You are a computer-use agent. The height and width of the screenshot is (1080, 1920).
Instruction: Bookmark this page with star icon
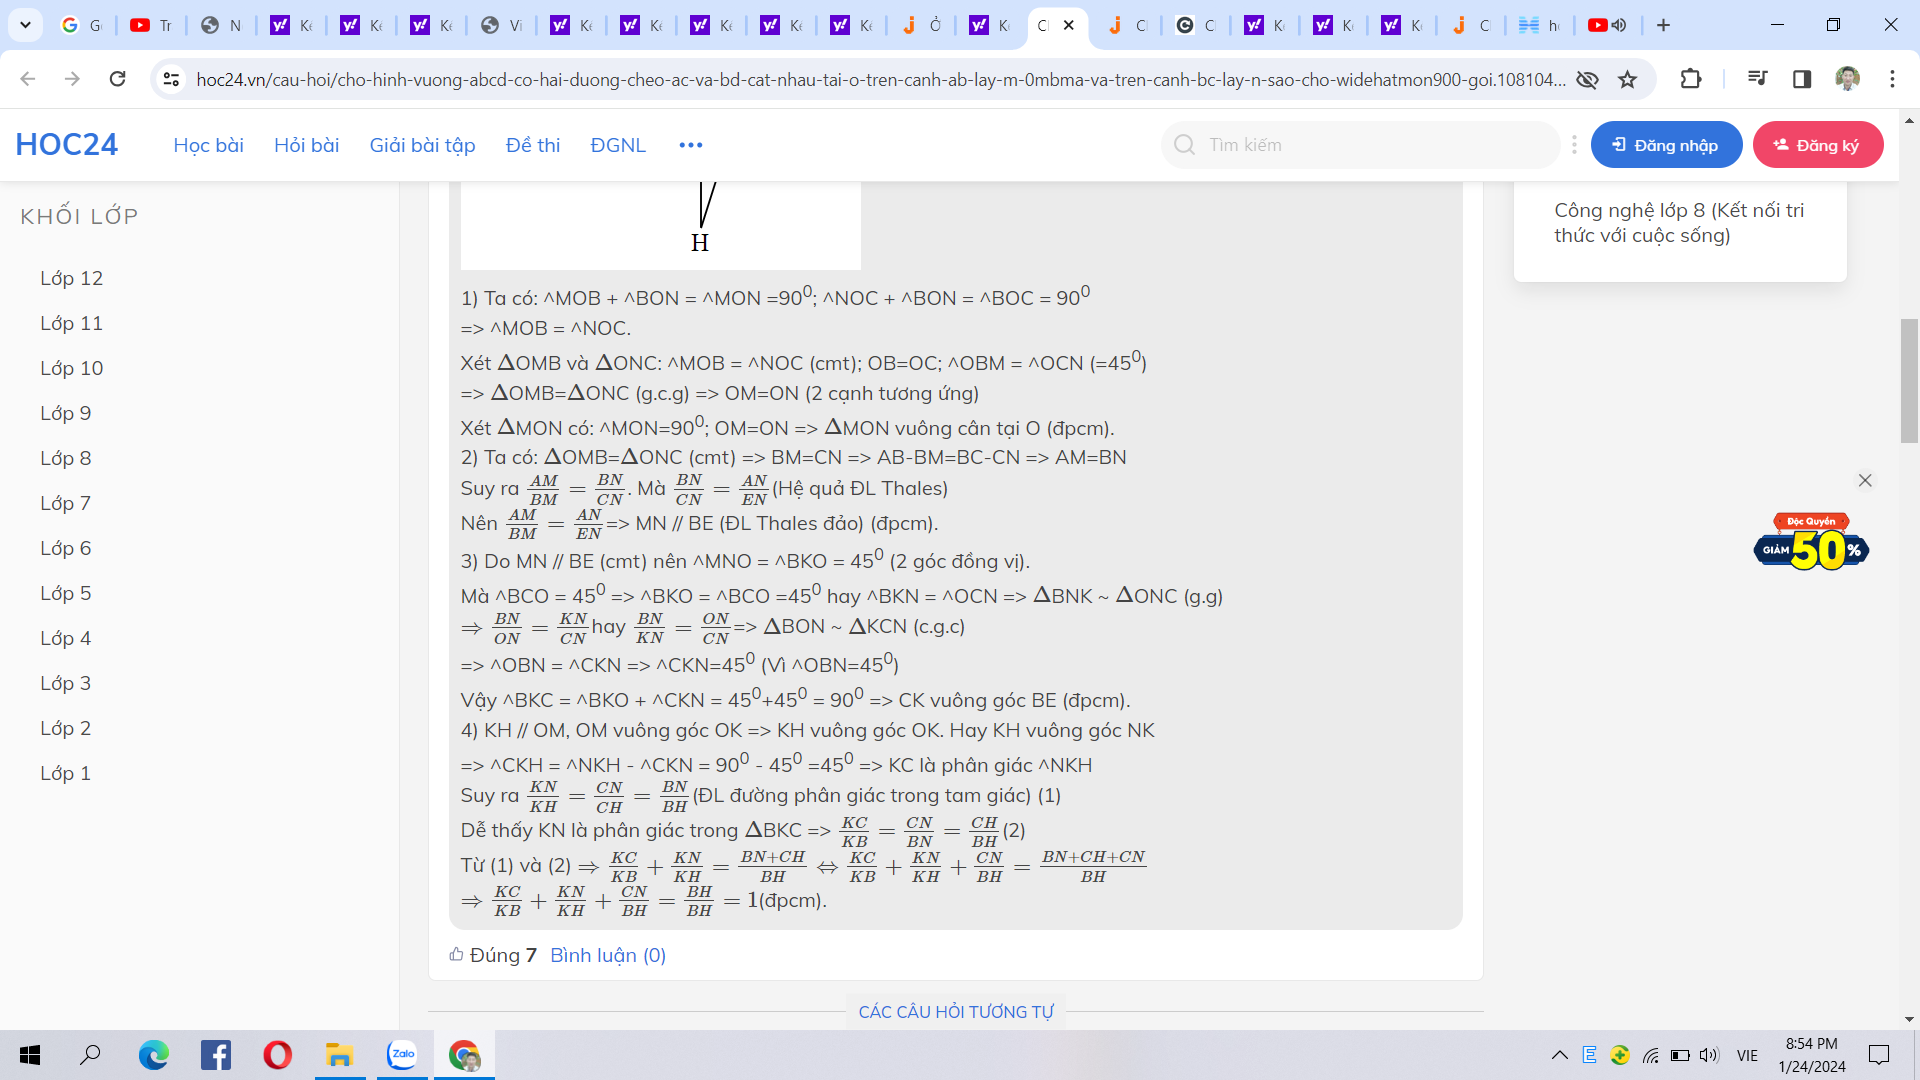pyautogui.click(x=1628, y=79)
